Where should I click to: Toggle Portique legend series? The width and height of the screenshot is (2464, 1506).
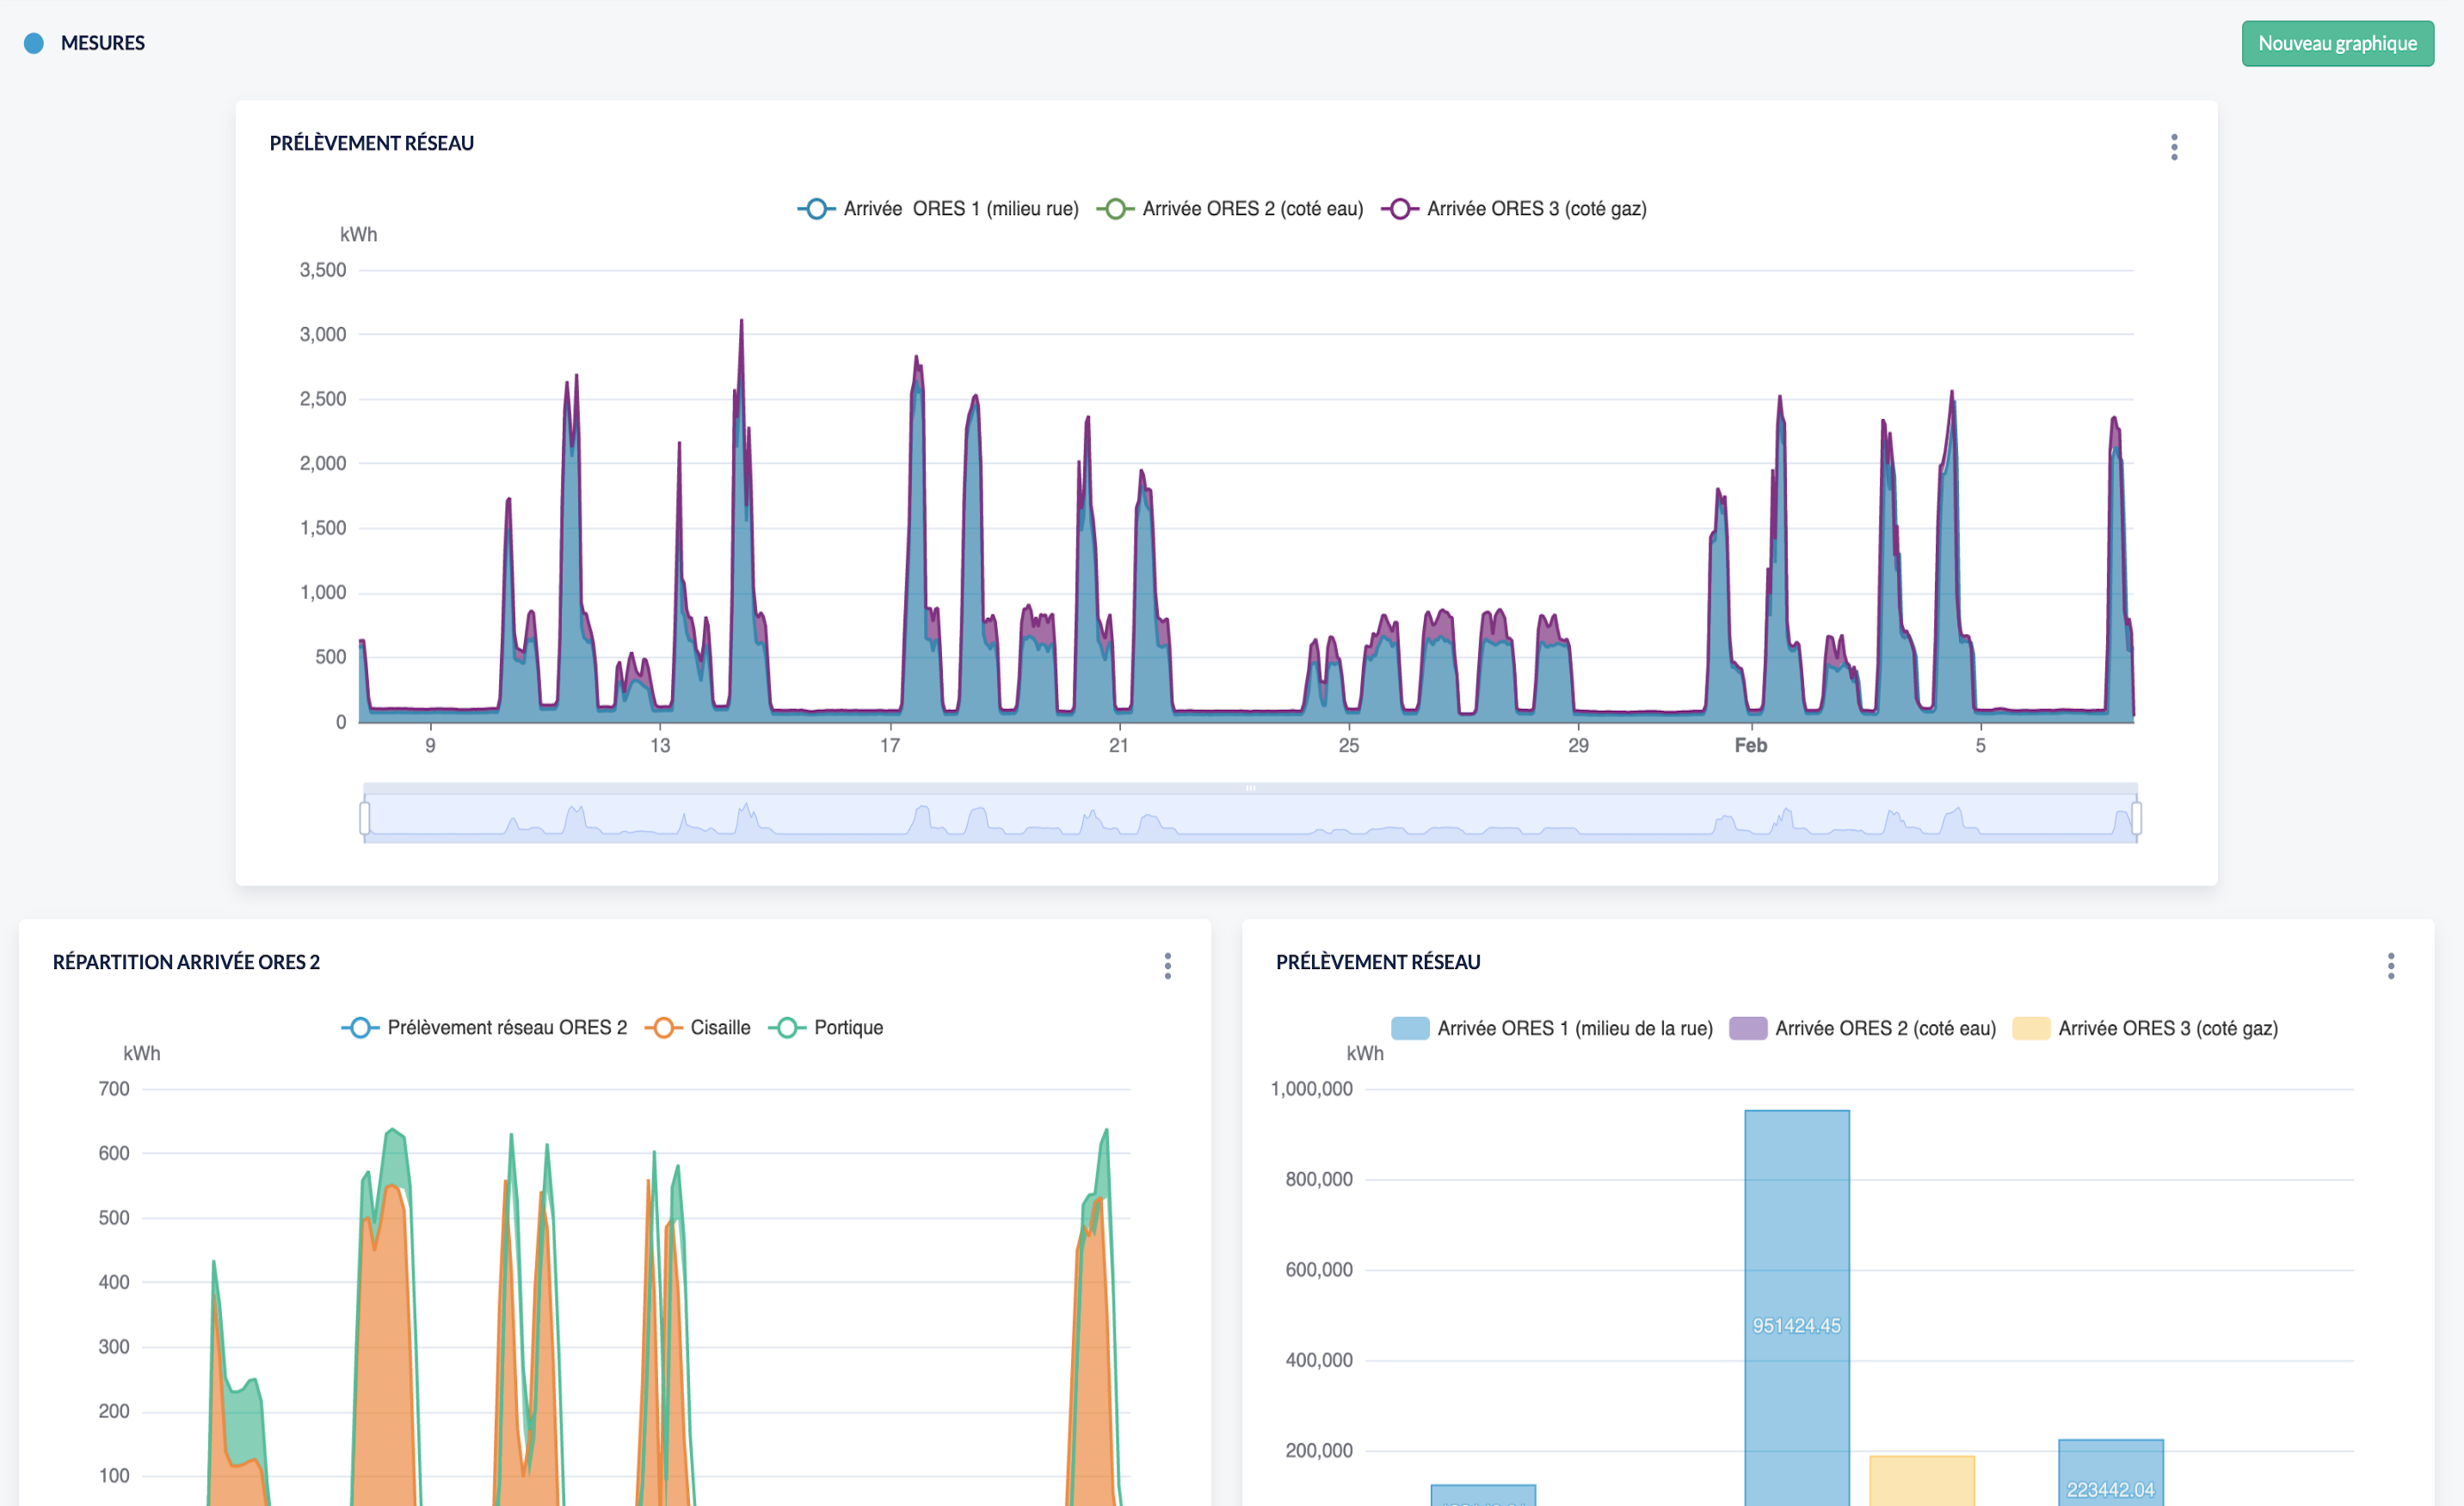pyautogui.click(x=826, y=1028)
